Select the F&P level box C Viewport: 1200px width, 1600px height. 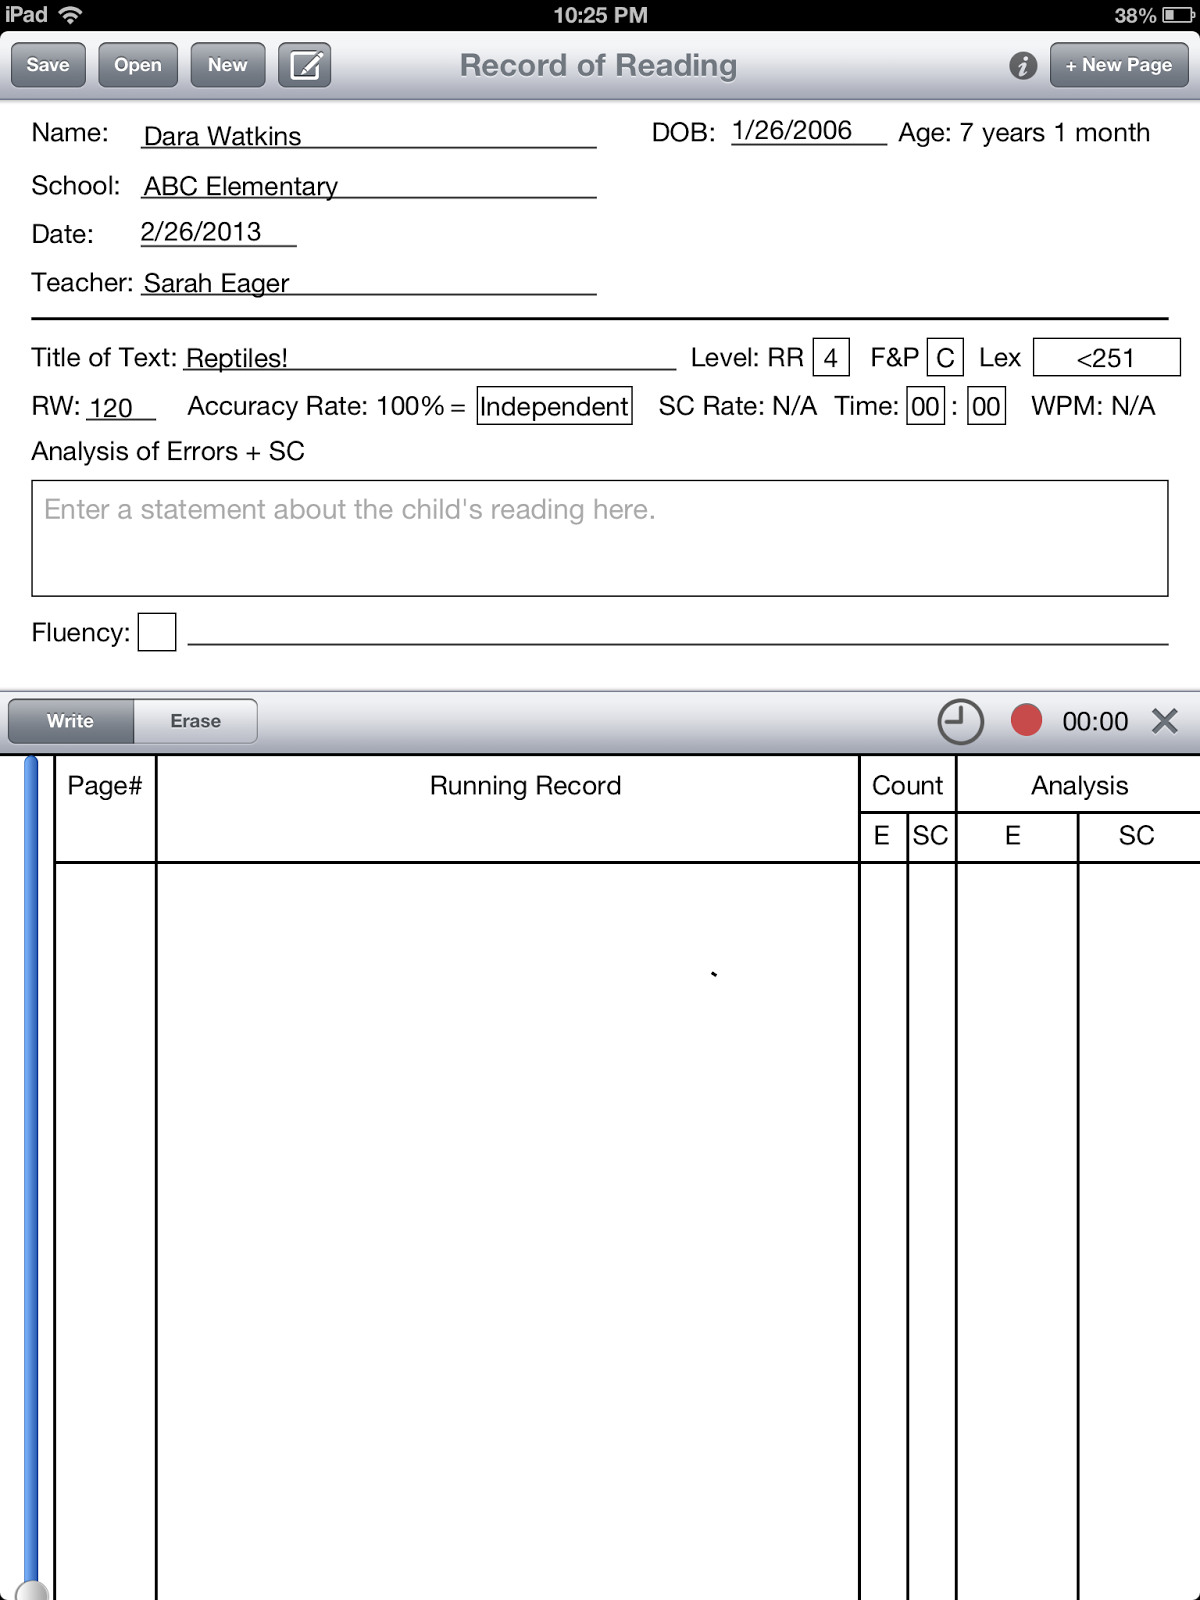pos(945,358)
